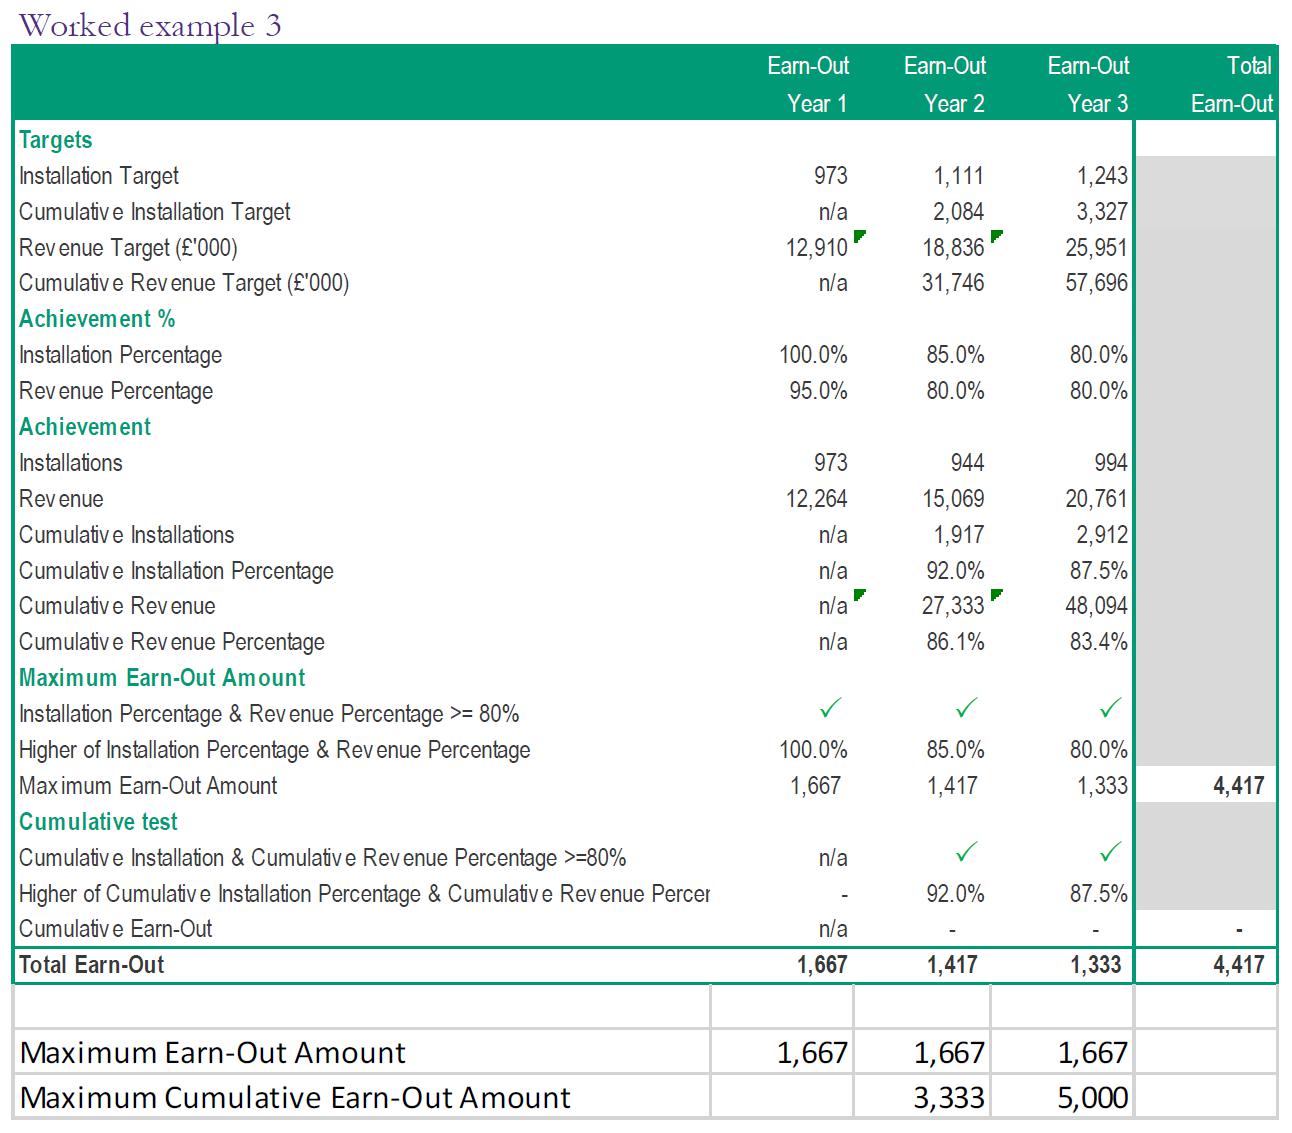Image resolution: width=1292 pixels, height=1133 pixels.
Task: Select the Total Earn-Out column header
Action: pos(1232,84)
